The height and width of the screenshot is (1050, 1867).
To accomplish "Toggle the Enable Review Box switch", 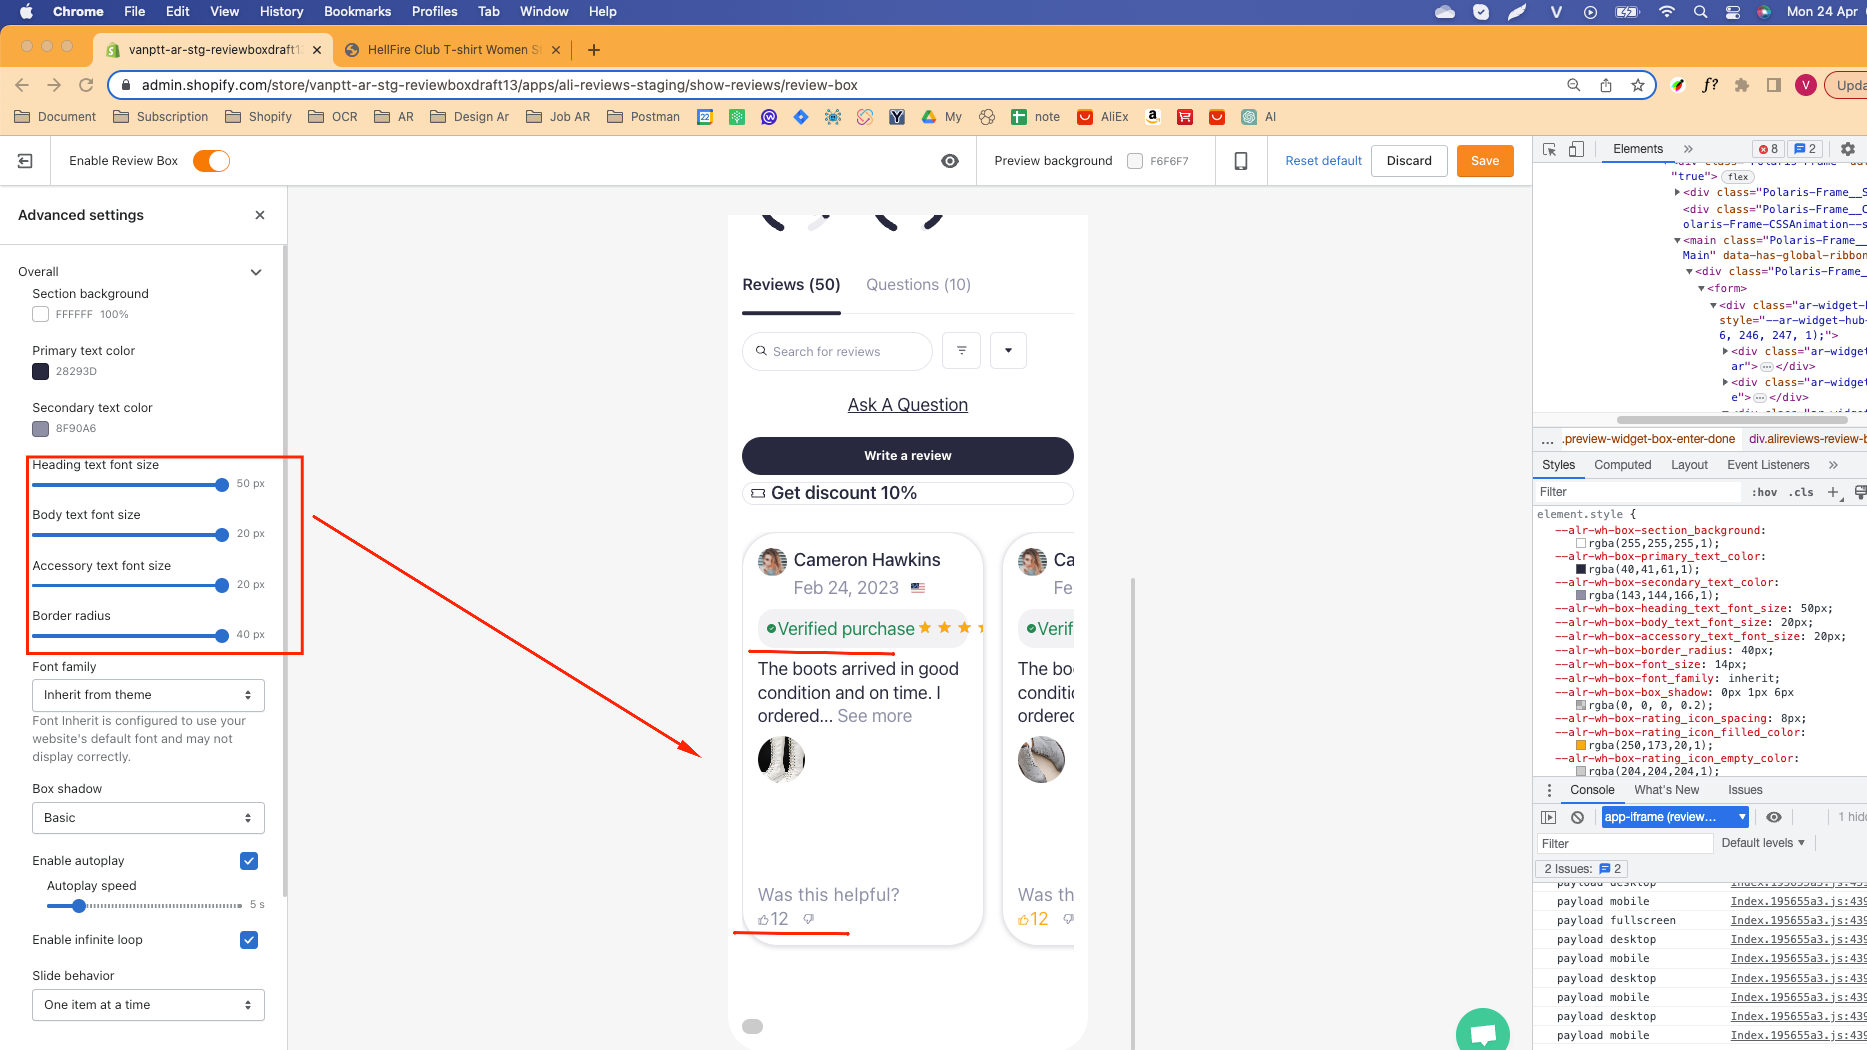I will [x=211, y=161].
